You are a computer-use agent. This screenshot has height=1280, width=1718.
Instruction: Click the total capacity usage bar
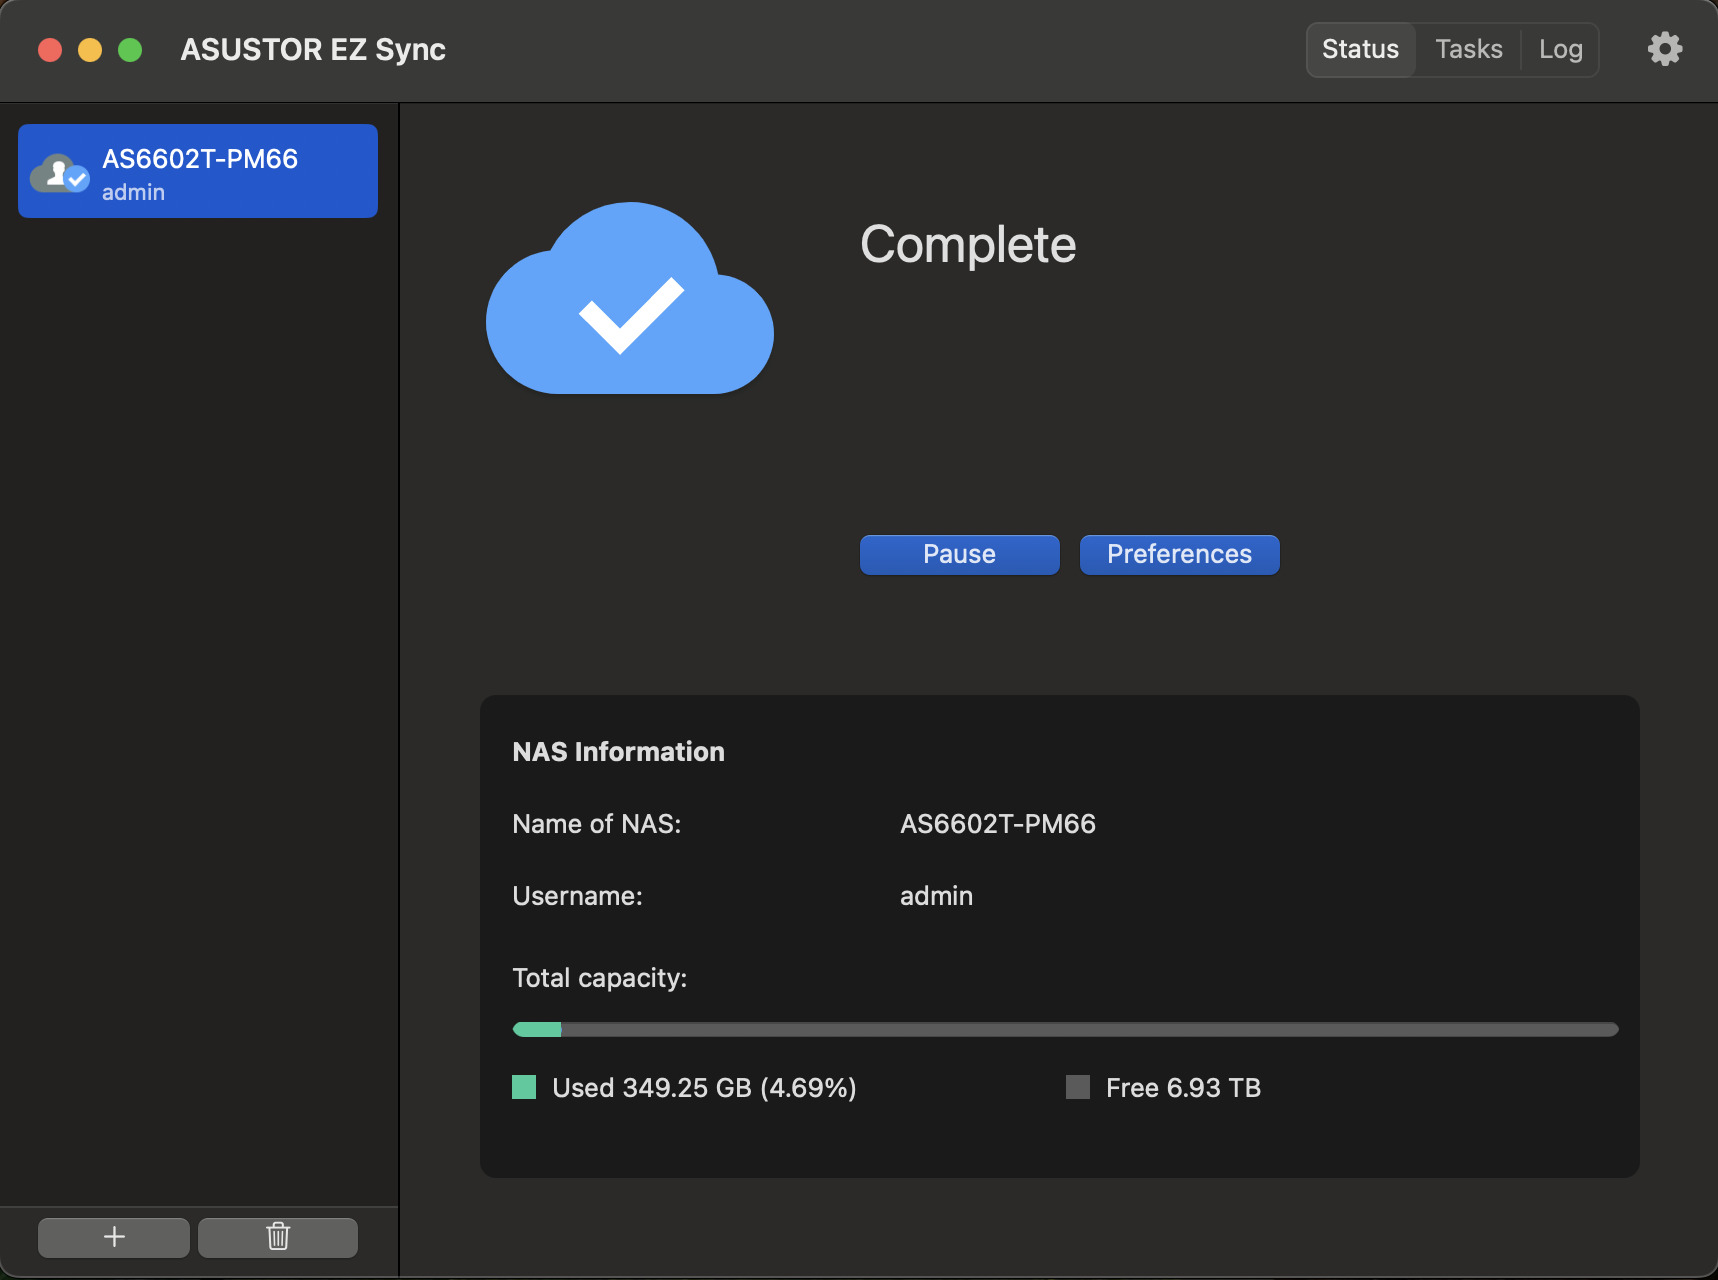pyautogui.click(x=1065, y=1029)
